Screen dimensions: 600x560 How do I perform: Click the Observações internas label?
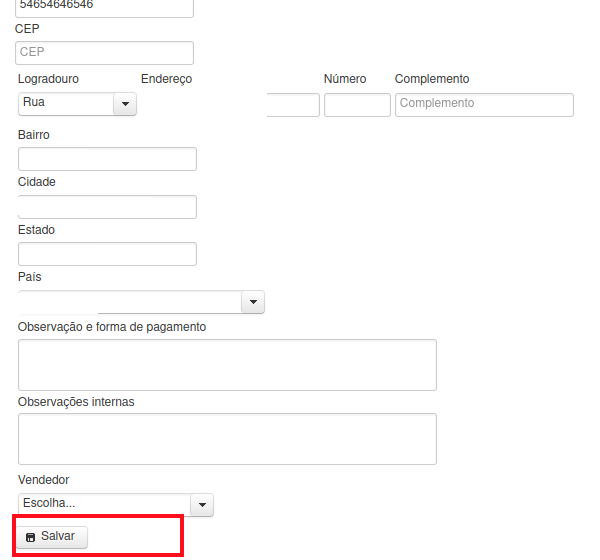[x=76, y=402]
